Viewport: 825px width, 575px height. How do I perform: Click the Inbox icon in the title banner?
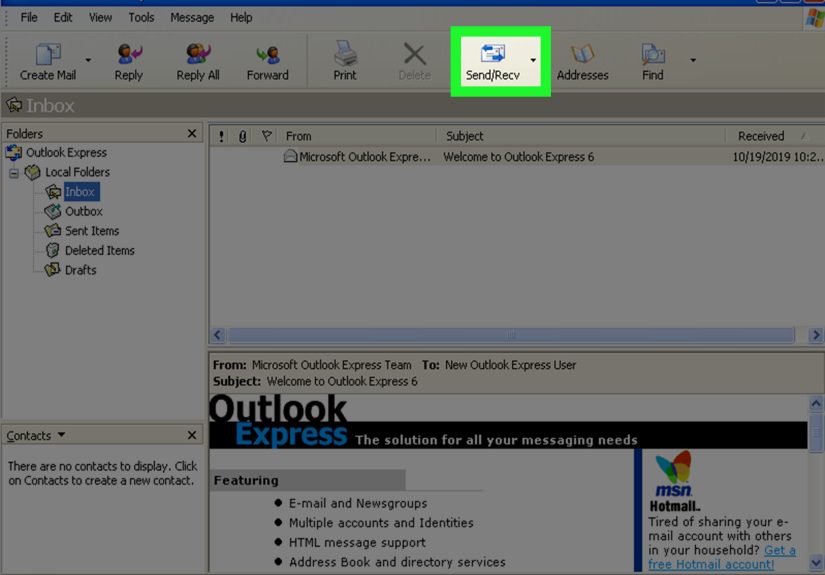[x=14, y=105]
